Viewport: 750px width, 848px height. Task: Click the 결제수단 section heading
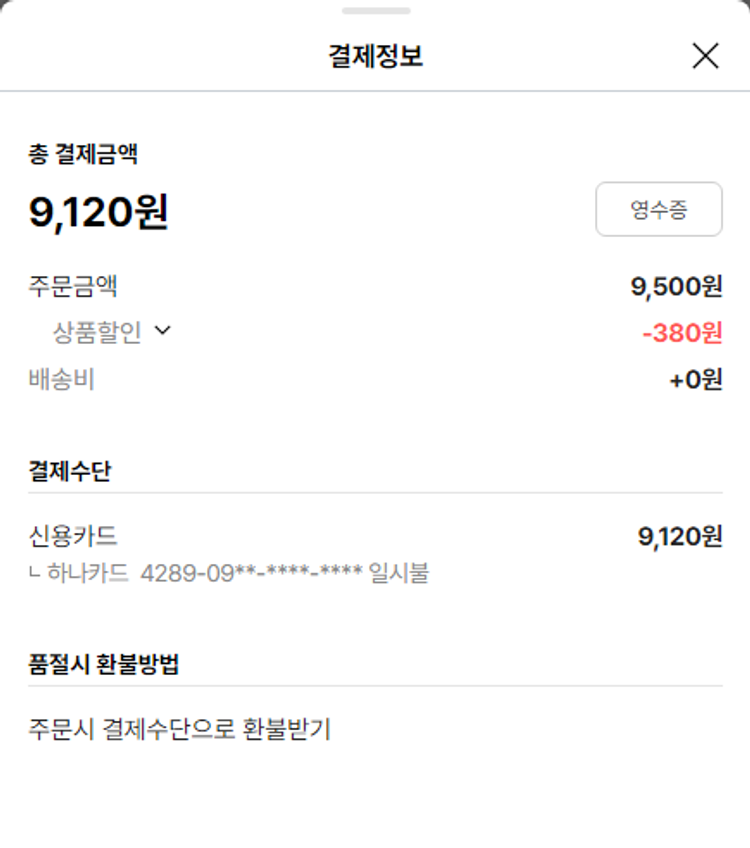[x=70, y=471]
